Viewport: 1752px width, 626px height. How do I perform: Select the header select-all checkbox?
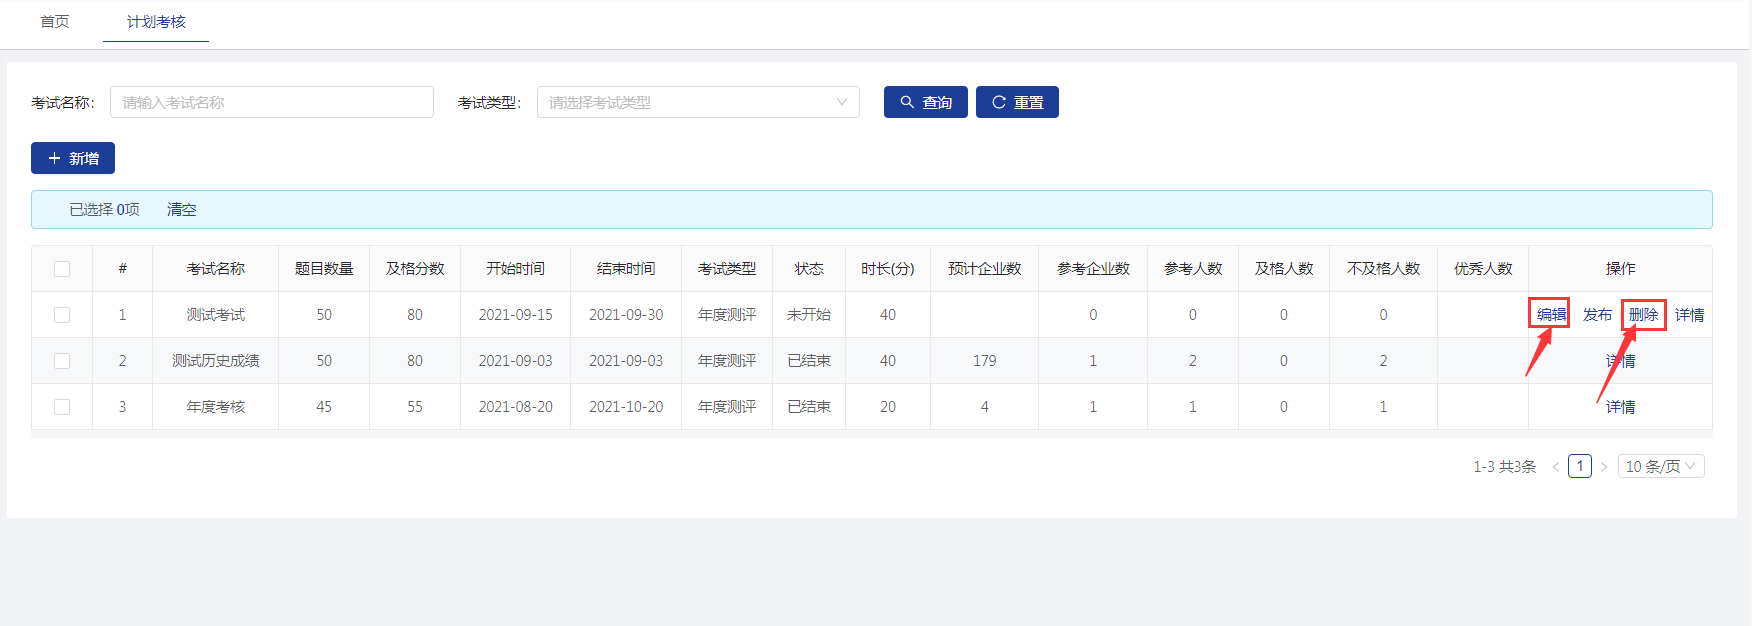coord(62,269)
